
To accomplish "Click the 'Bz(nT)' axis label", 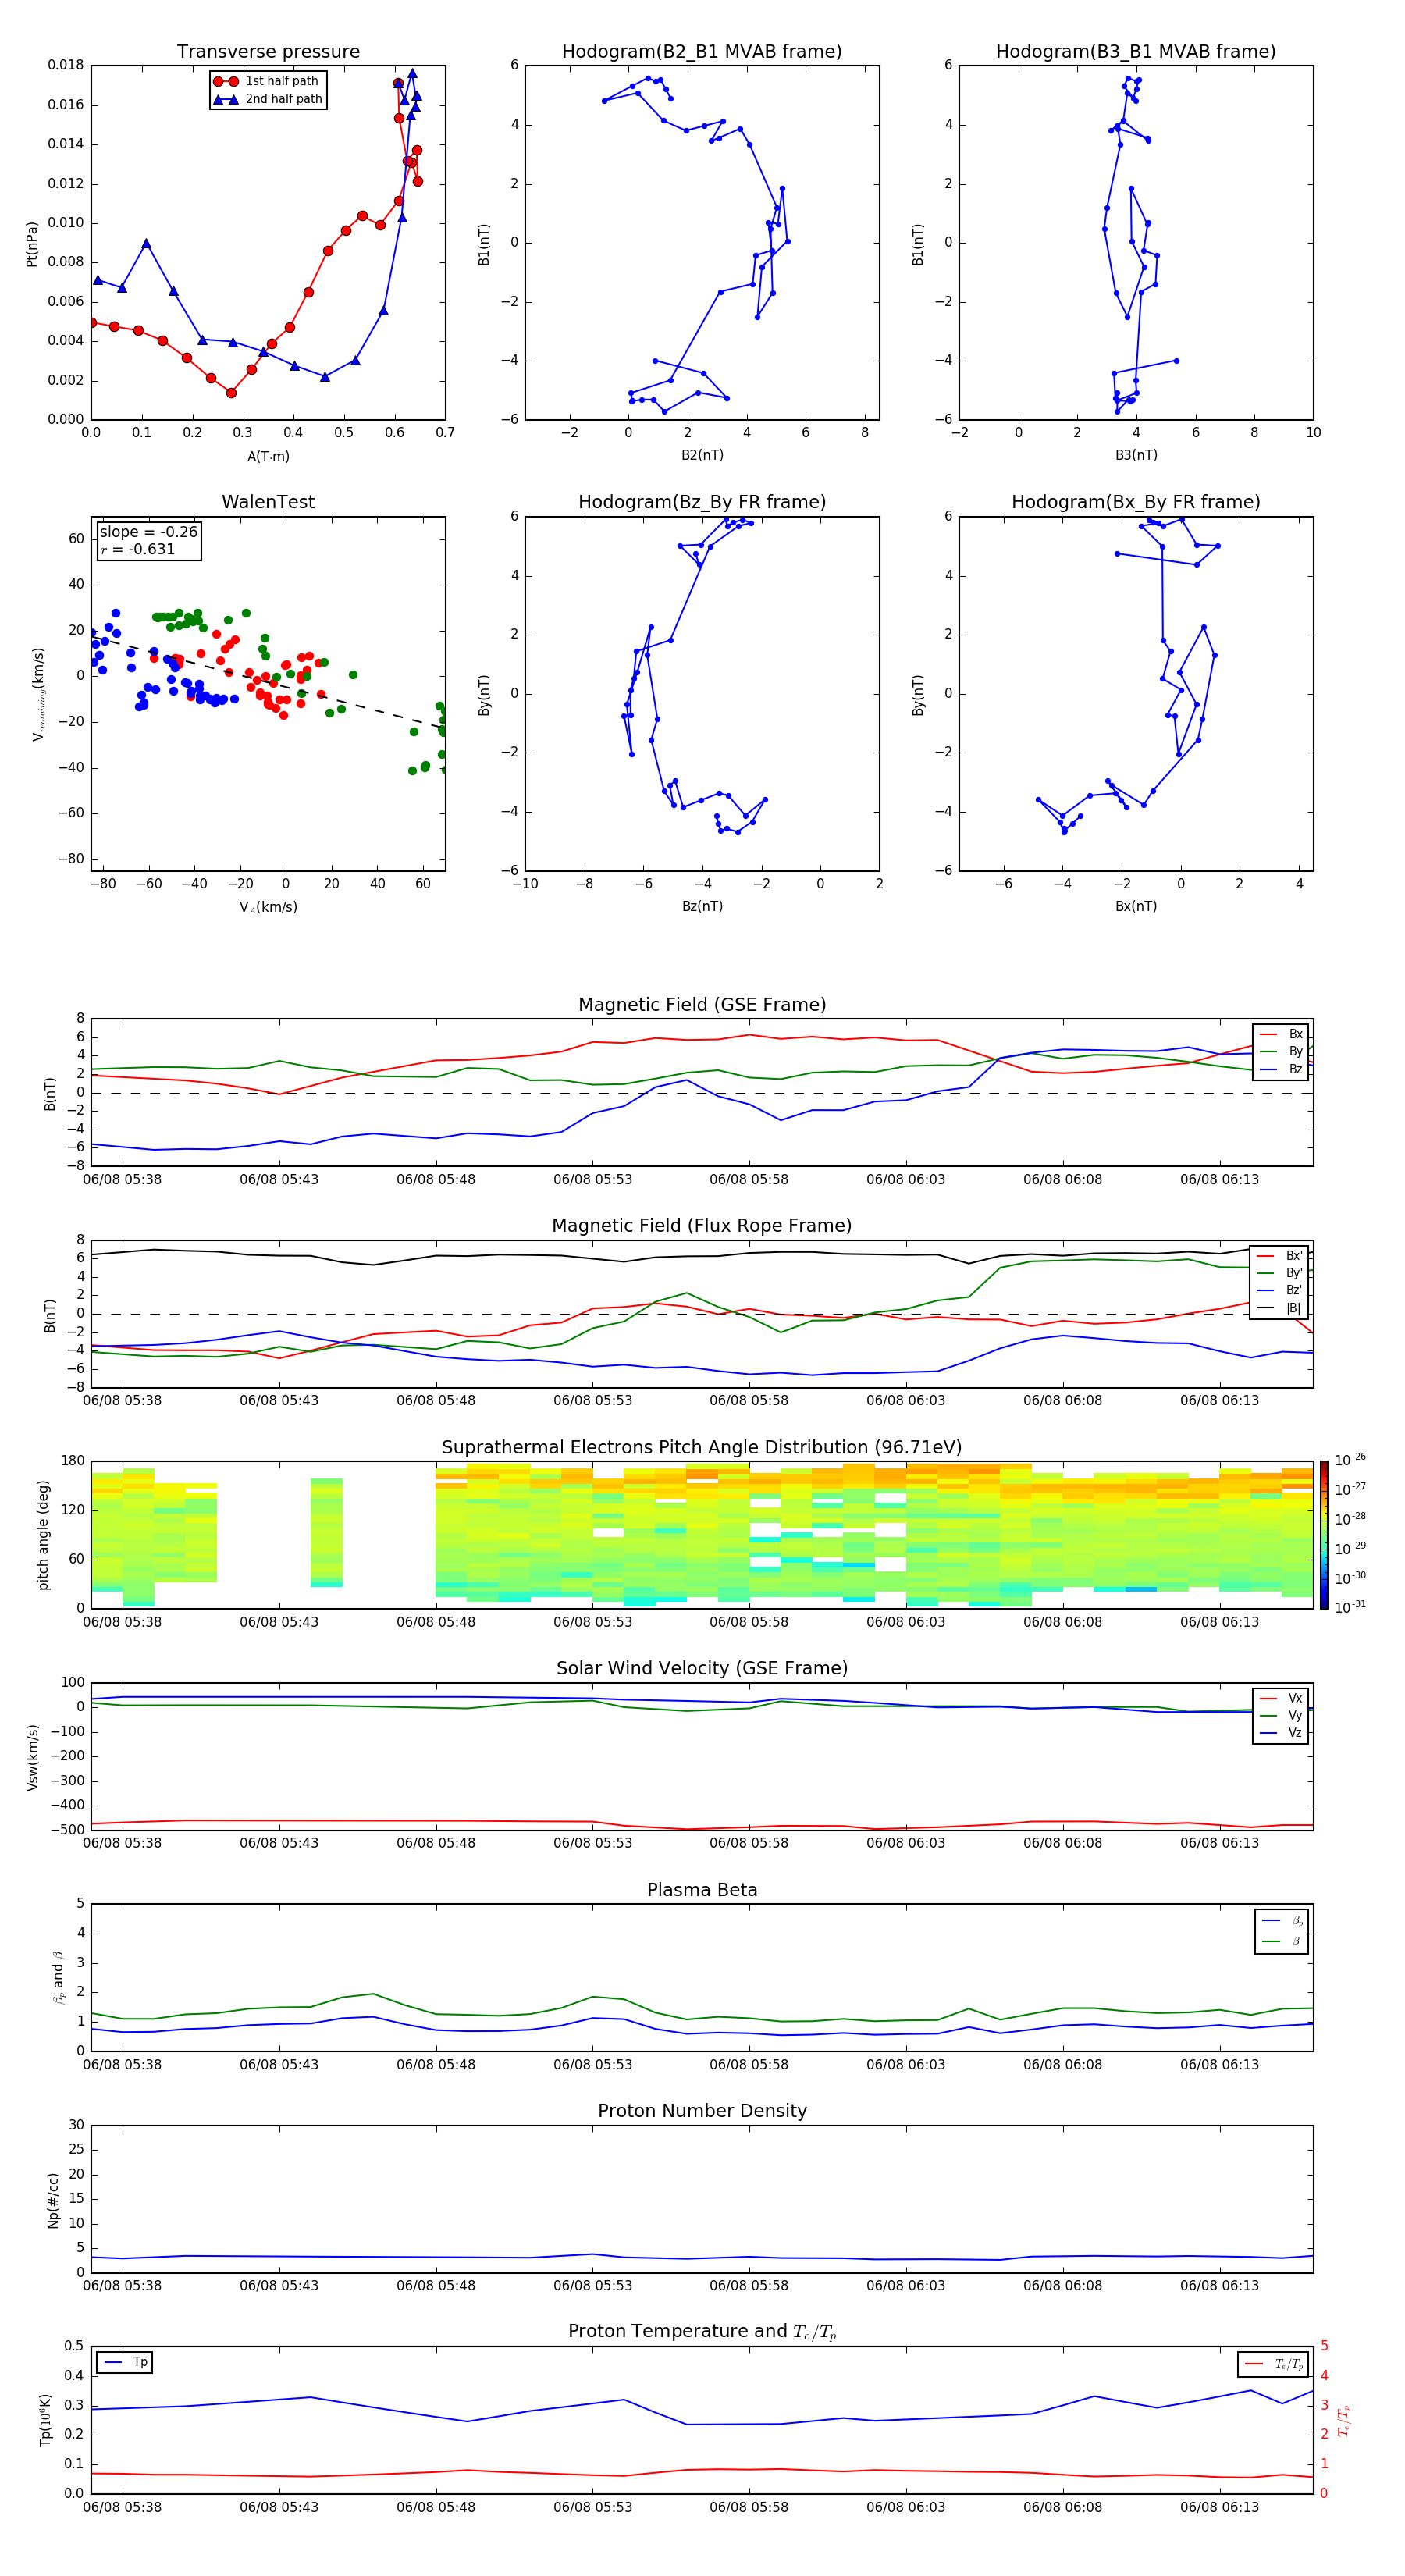I will (x=702, y=906).
